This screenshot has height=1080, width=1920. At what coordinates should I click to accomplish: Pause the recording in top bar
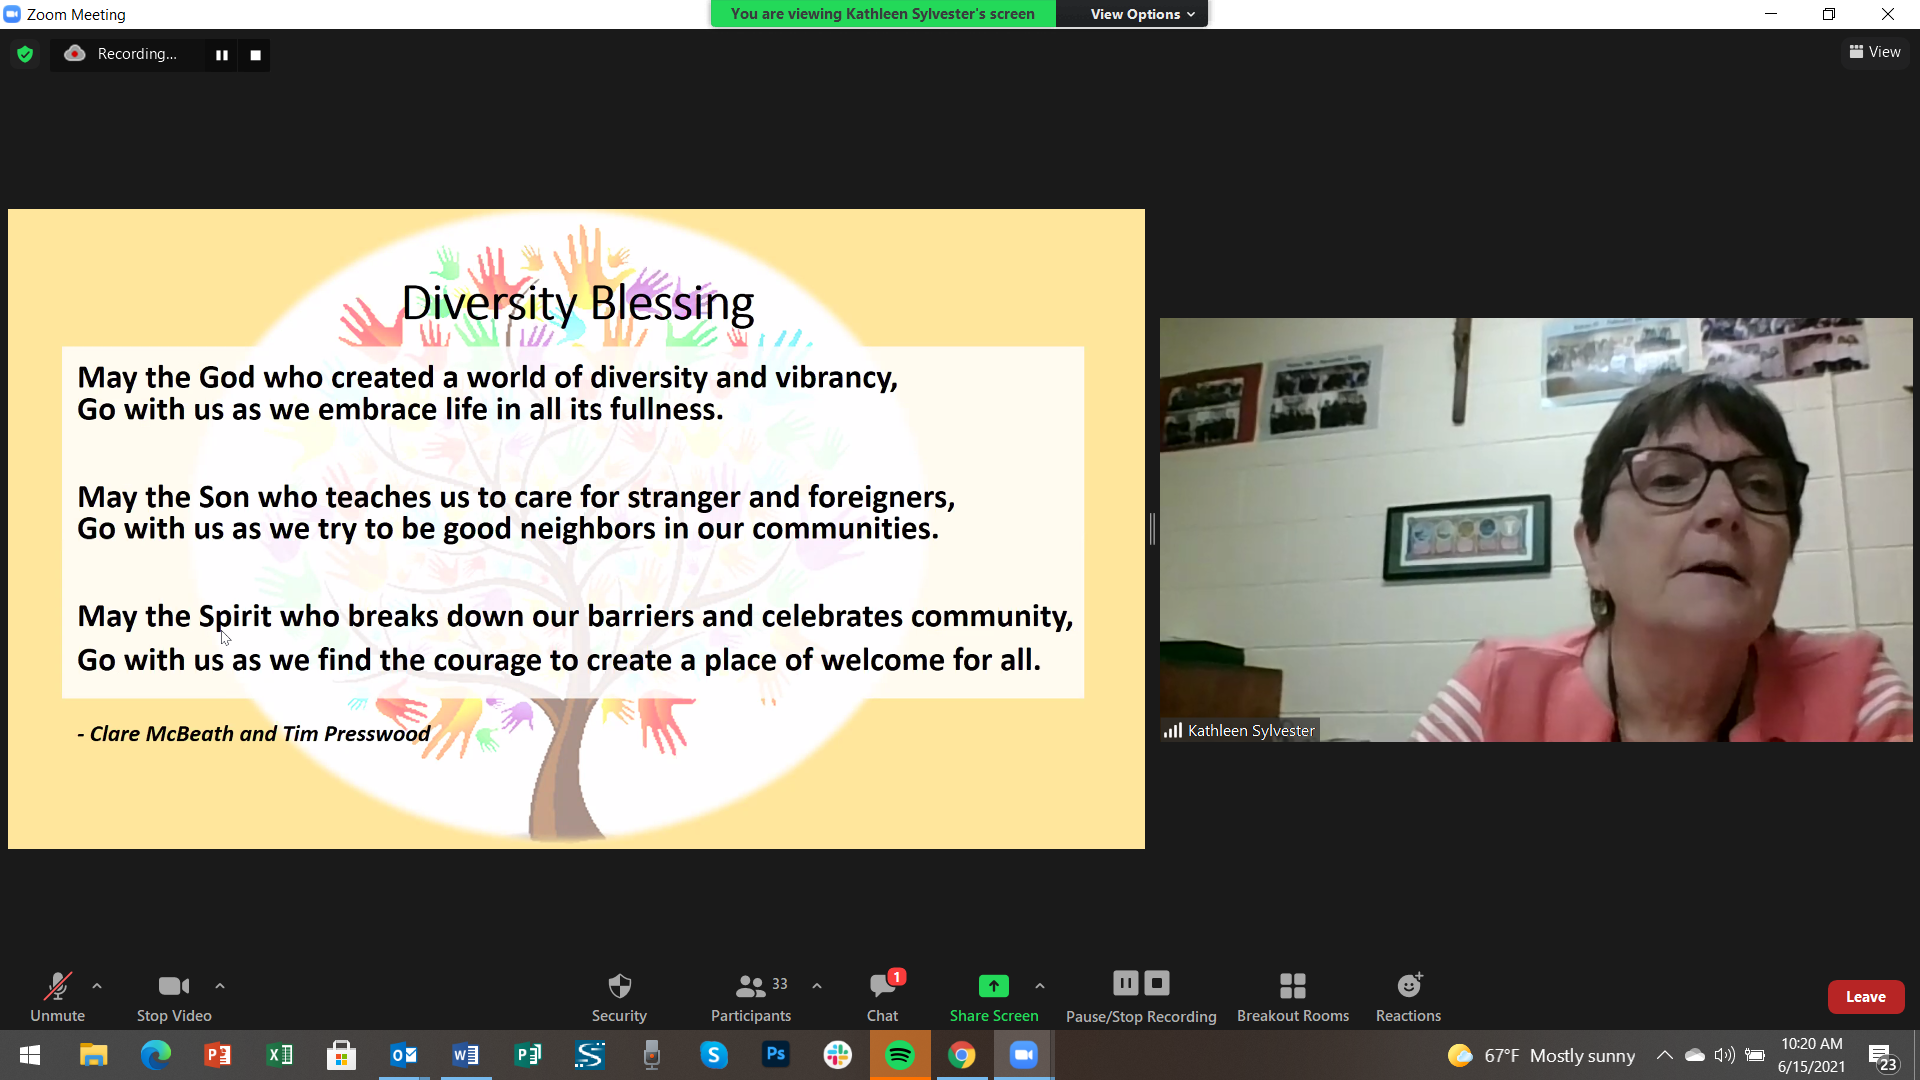222,55
